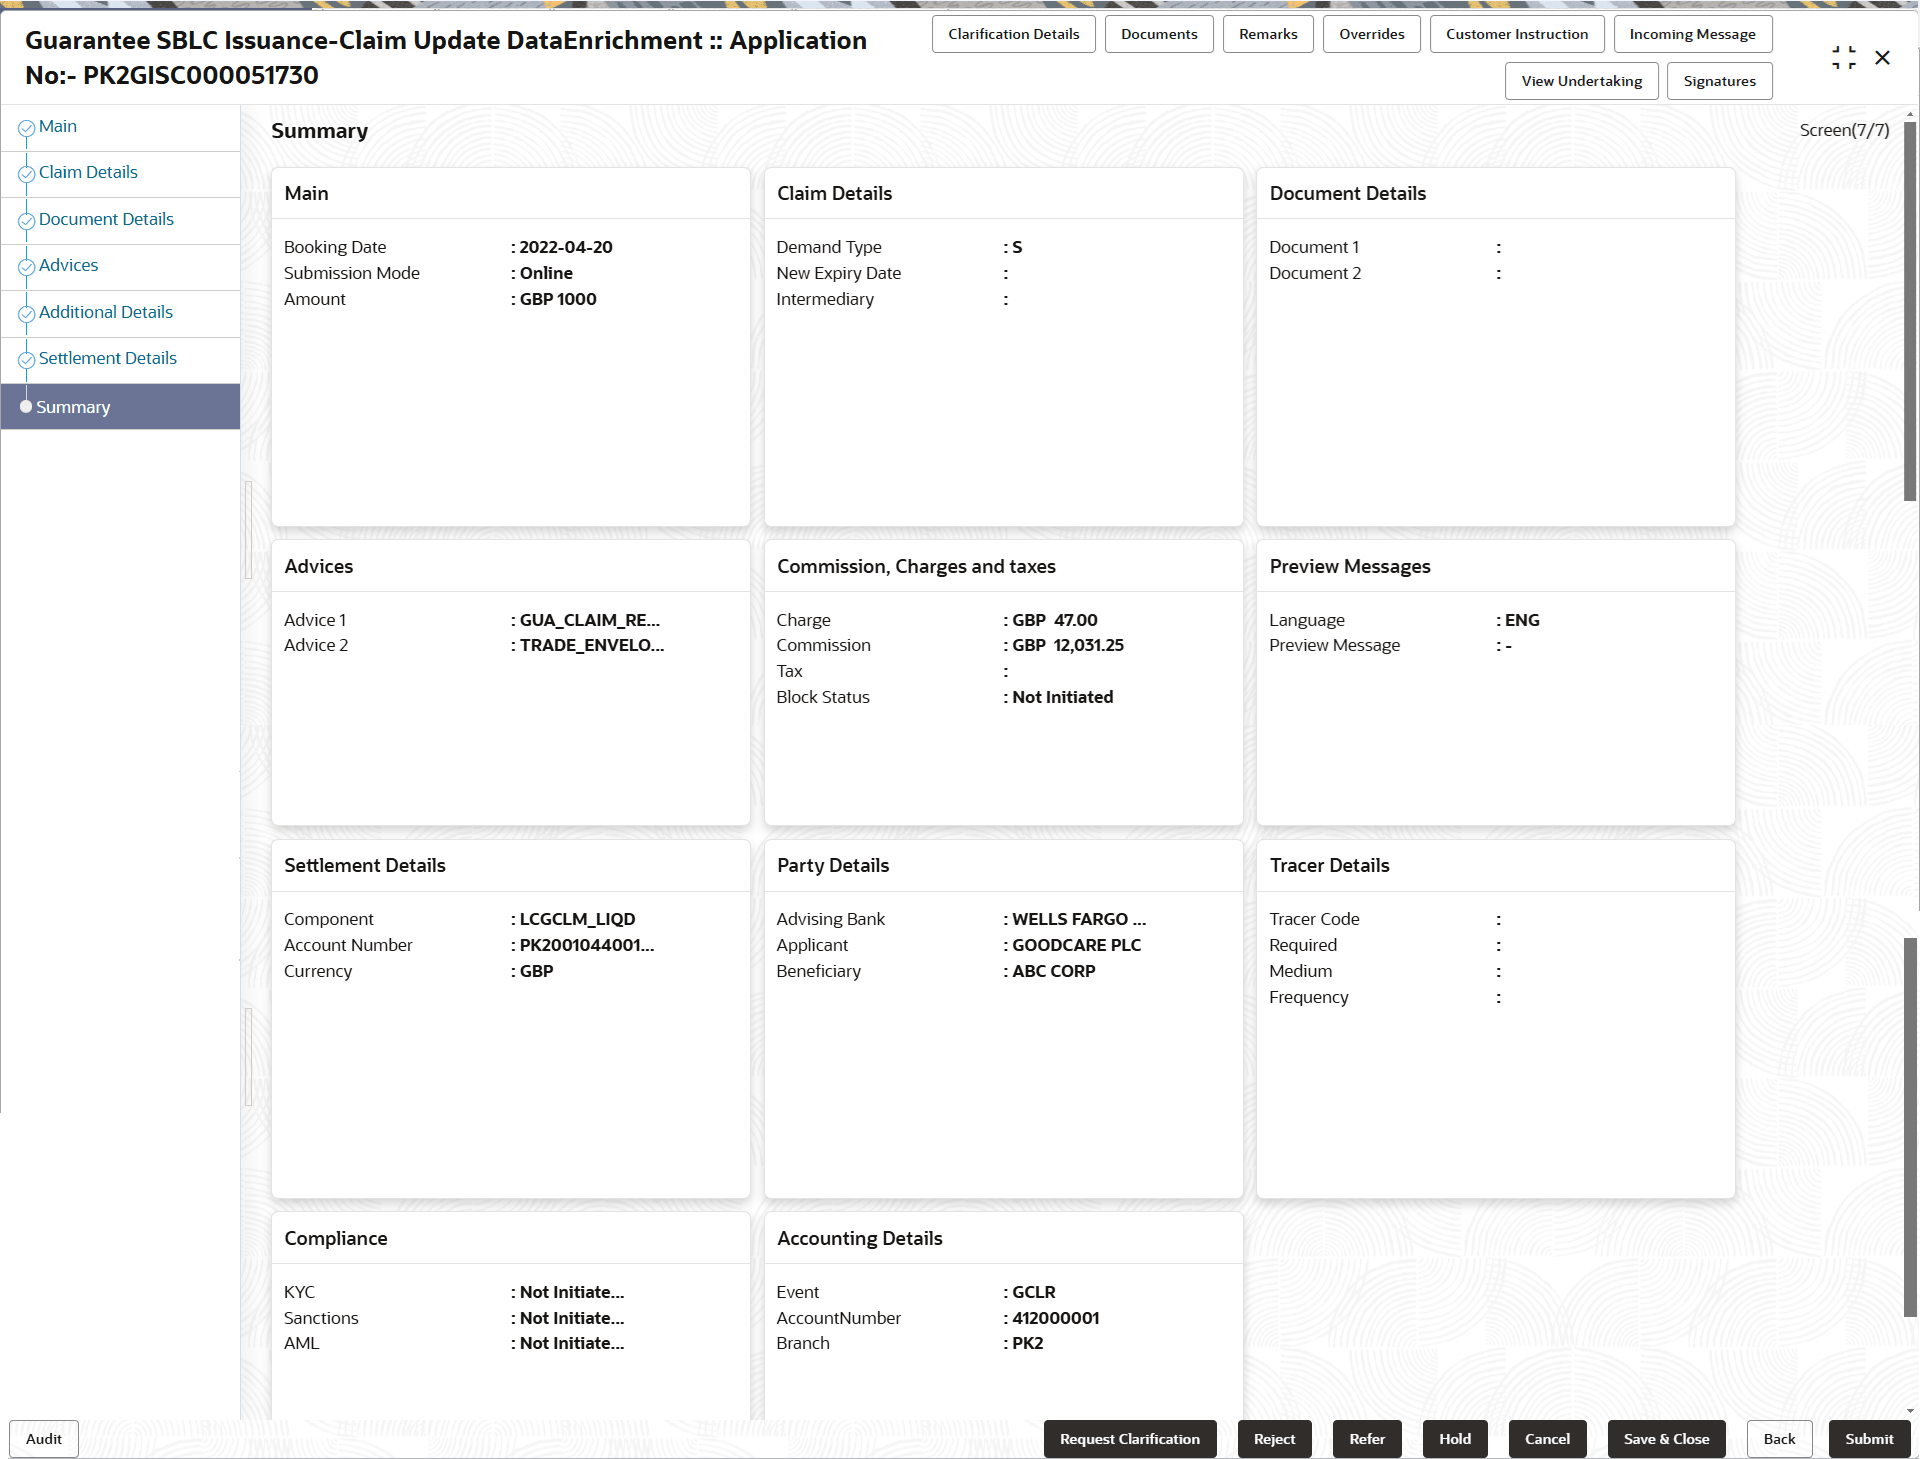Open the Signatures panel
Viewport: 1920px width, 1459px height.
(1719, 81)
